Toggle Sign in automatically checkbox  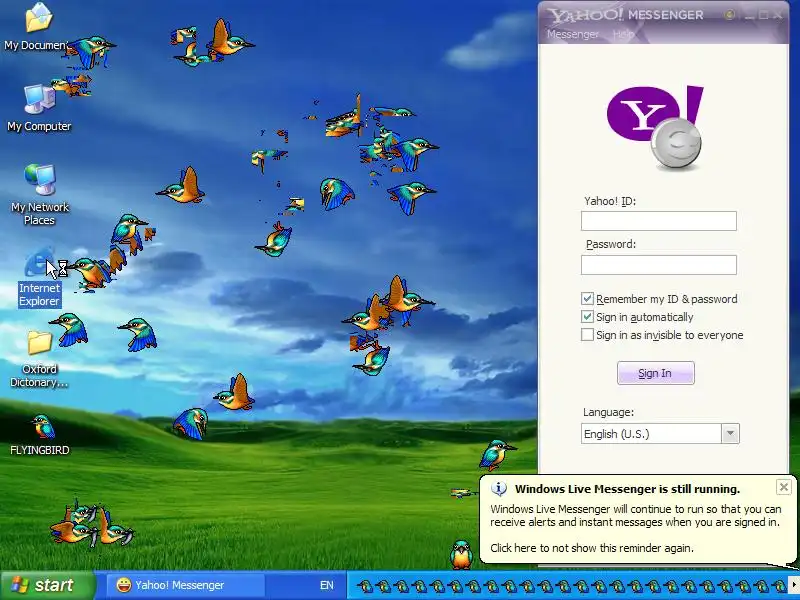click(587, 317)
